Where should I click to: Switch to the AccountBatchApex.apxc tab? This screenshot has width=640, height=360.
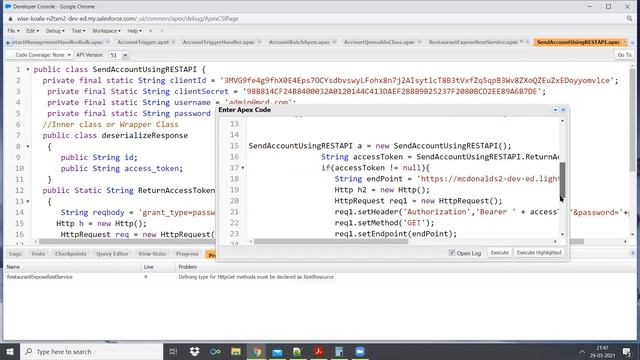299,42
